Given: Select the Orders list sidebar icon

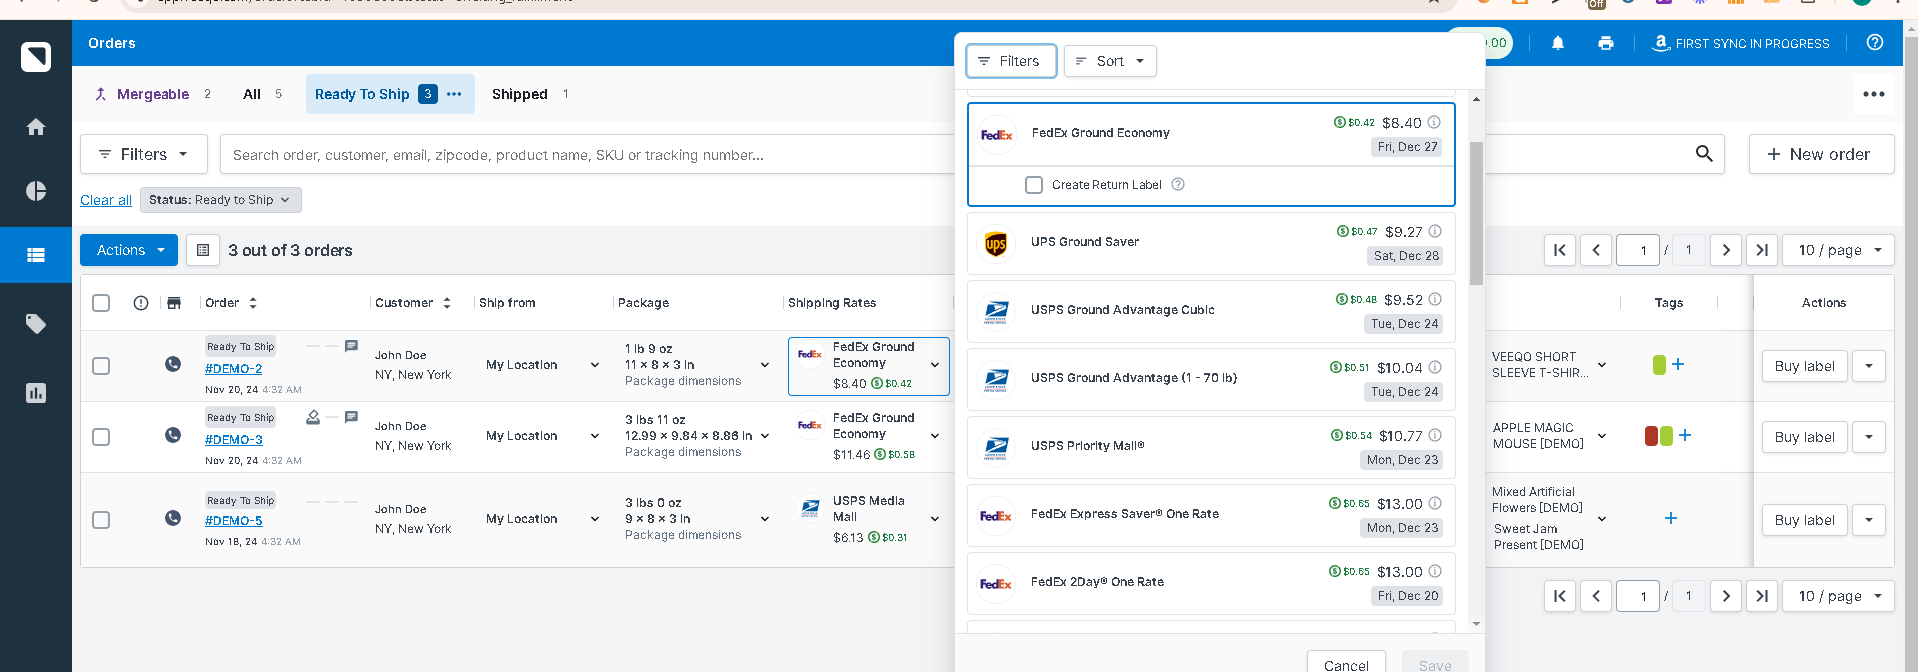Looking at the screenshot, I should click(36, 255).
